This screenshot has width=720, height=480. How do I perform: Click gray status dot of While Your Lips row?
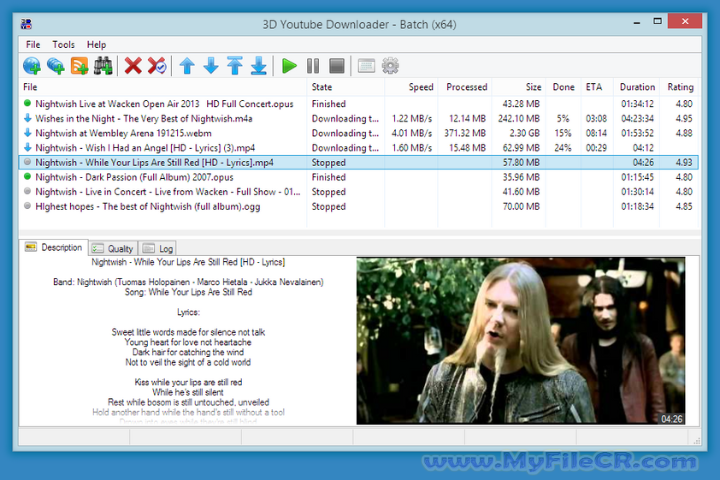28,162
